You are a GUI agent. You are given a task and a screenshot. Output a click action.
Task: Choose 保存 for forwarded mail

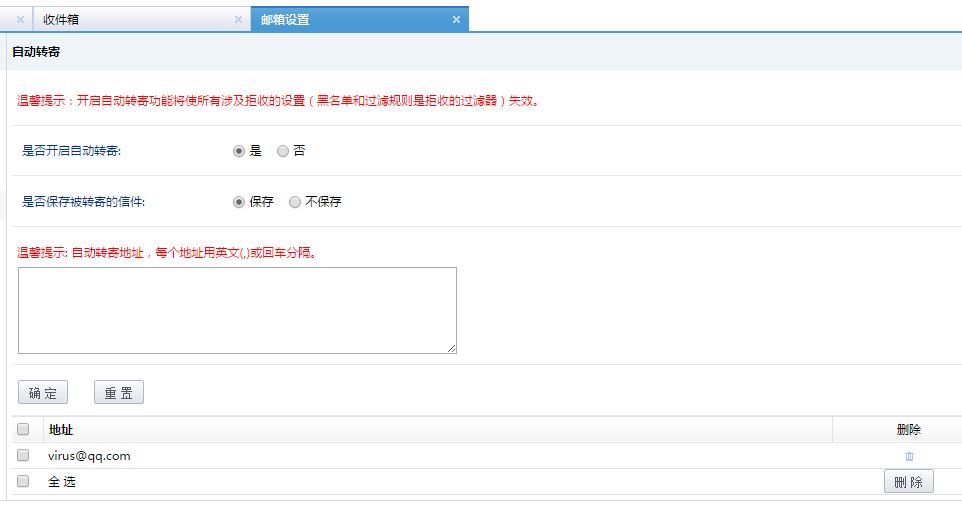239,202
